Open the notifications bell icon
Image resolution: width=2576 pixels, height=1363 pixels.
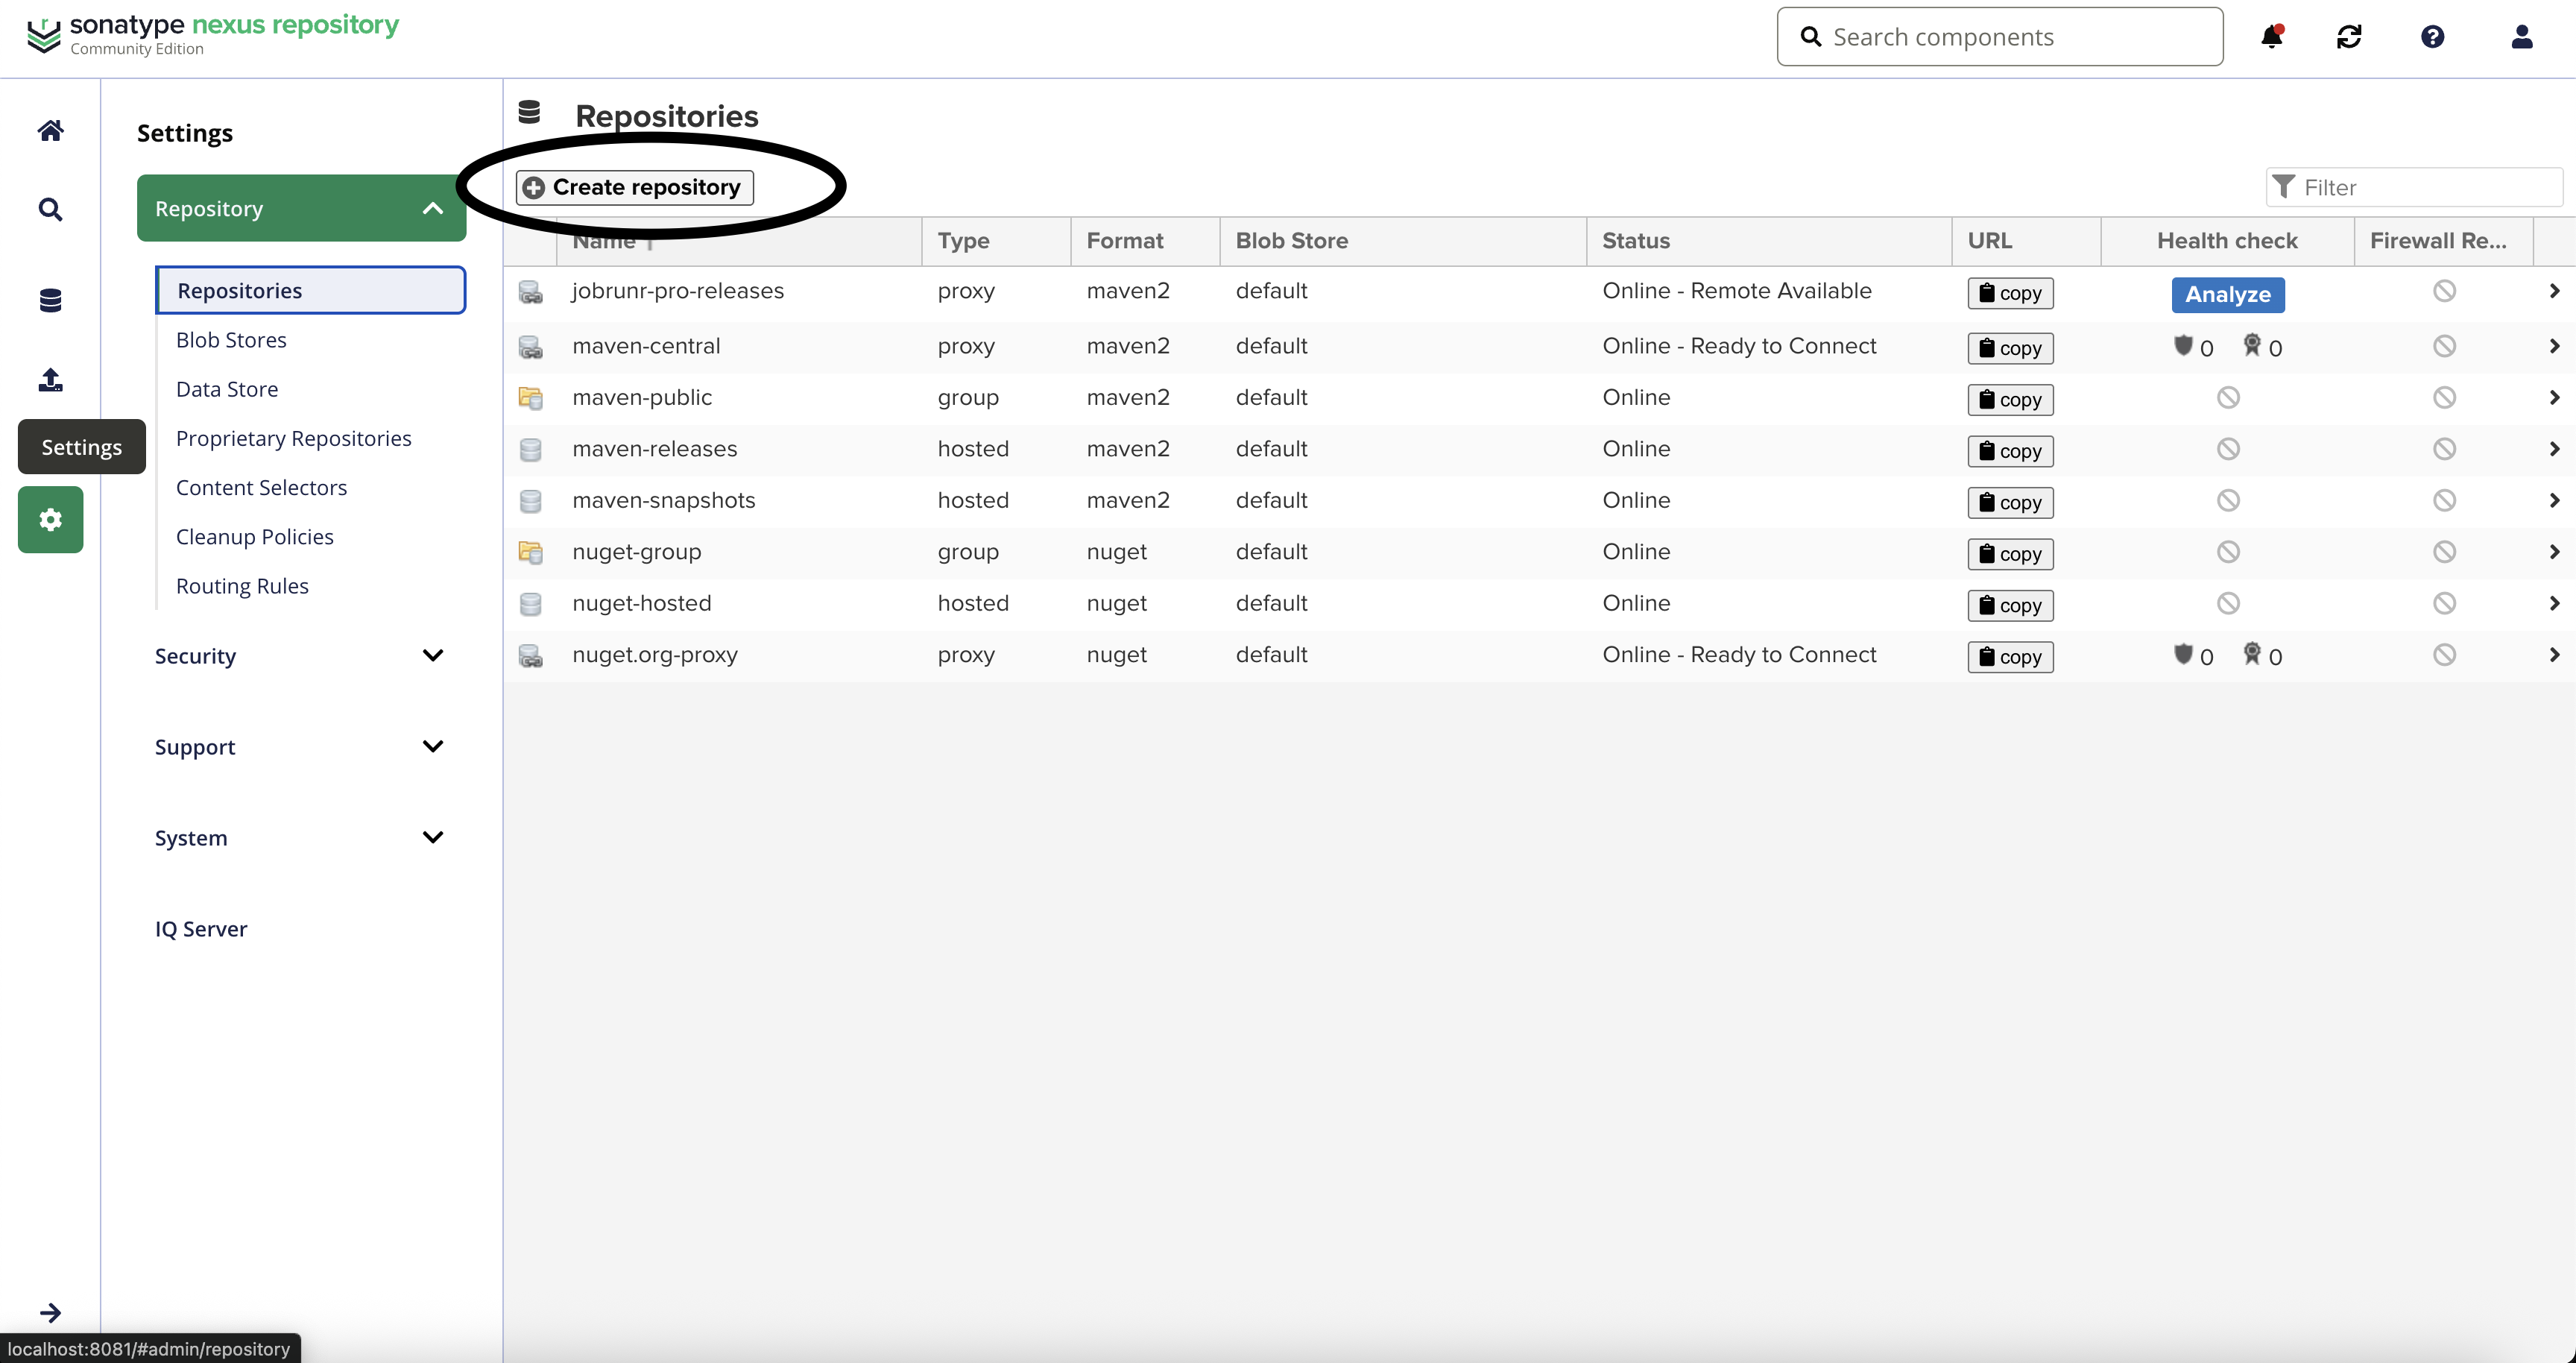pos(2271,37)
